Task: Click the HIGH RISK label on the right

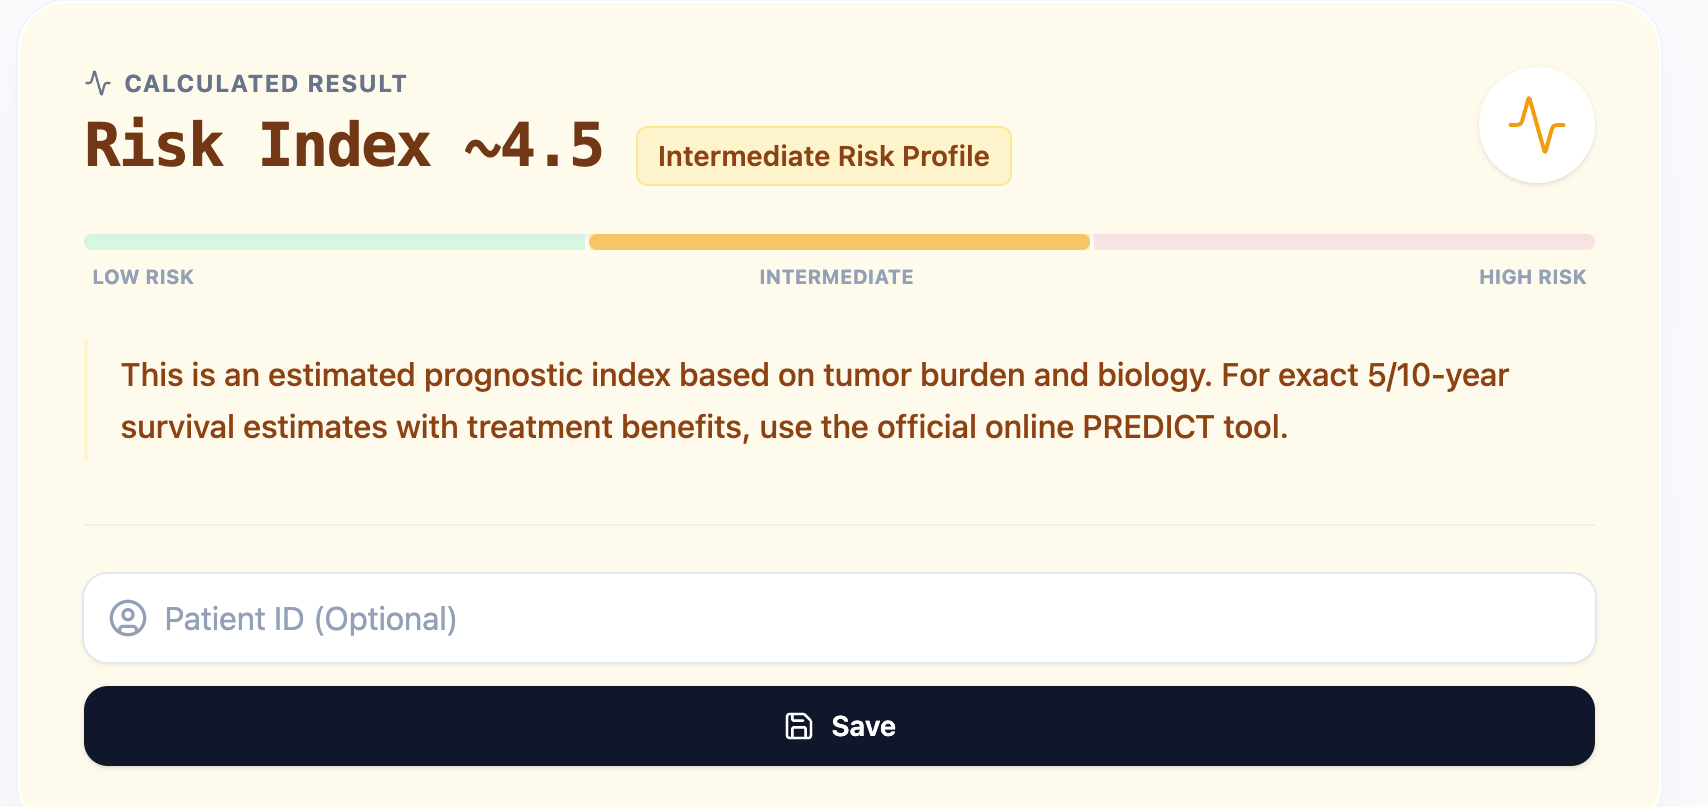Action: 1533,277
